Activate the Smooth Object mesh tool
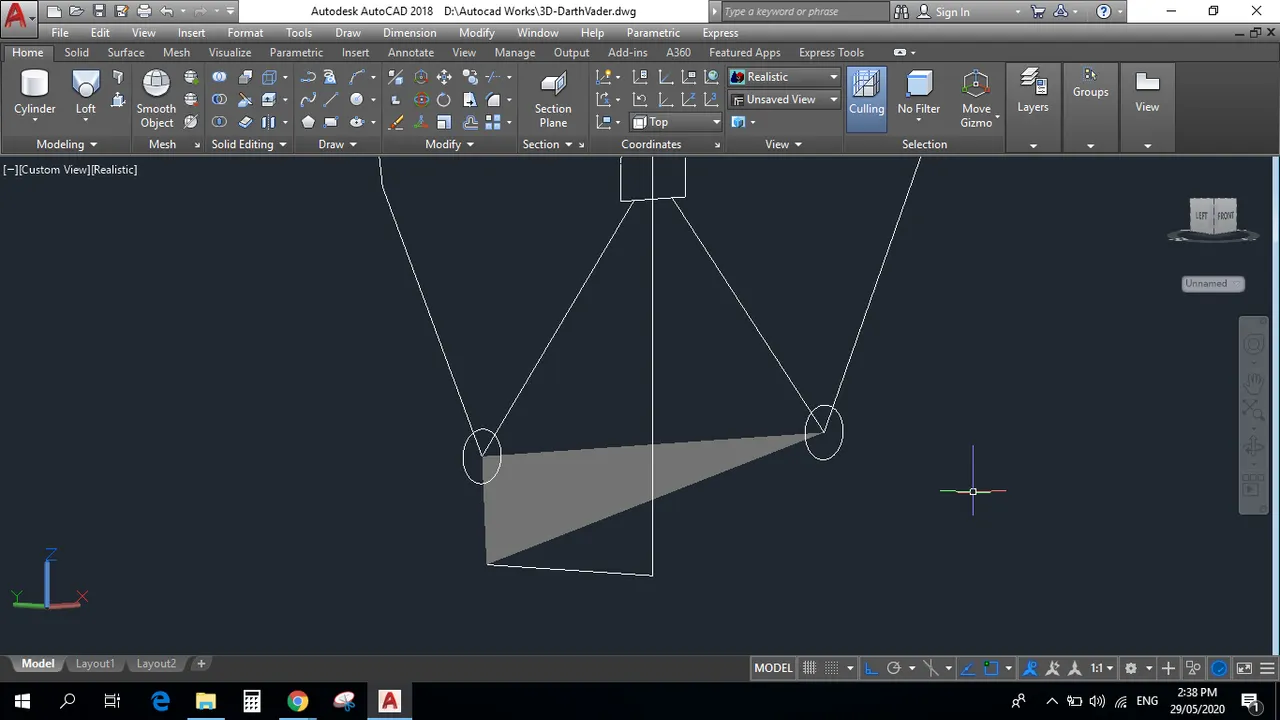1280x720 pixels. (x=156, y=99)
